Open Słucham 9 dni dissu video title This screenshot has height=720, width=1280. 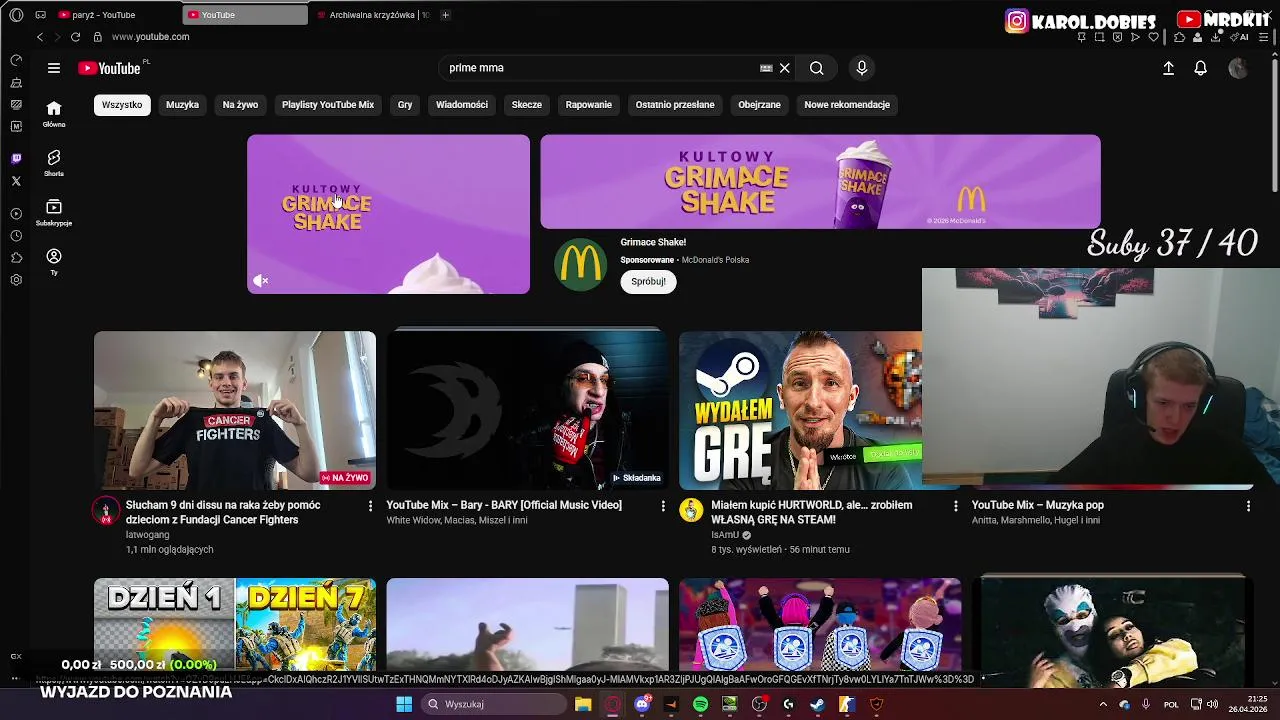(x=223, y=513)
